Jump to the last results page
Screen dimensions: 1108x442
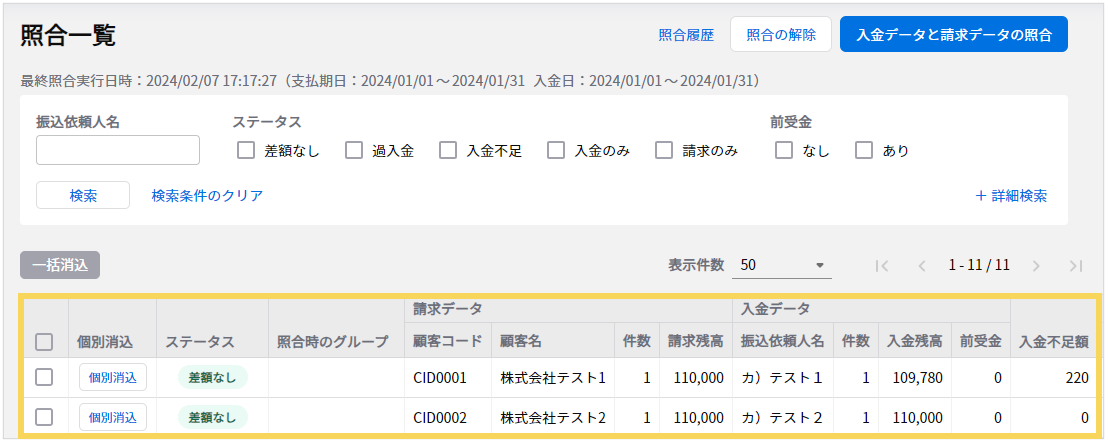pos(1076,266)
